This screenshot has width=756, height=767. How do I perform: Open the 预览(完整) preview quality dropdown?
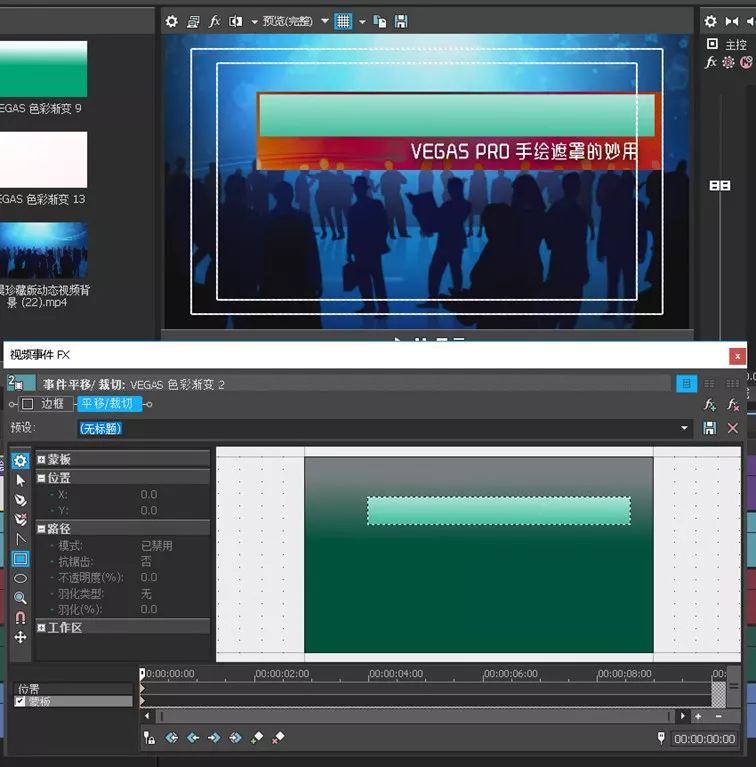[x=325, y=22]
